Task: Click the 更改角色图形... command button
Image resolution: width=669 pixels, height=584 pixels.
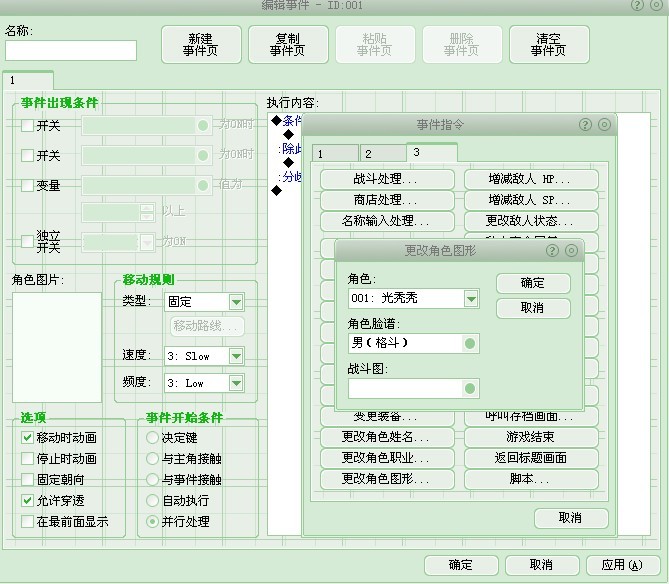Action: [387, 479]
